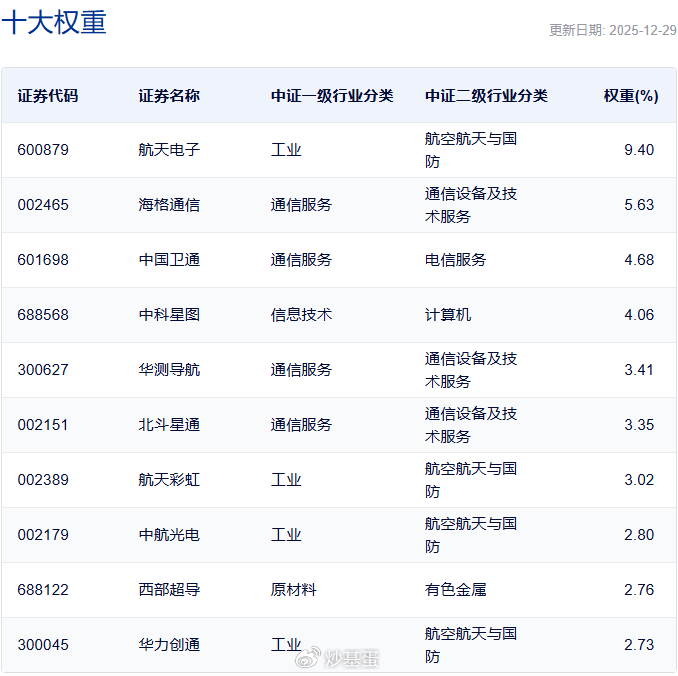Screen dimensions: 678x676
Task: Select stock code 002465
Action: coord(43,205)
